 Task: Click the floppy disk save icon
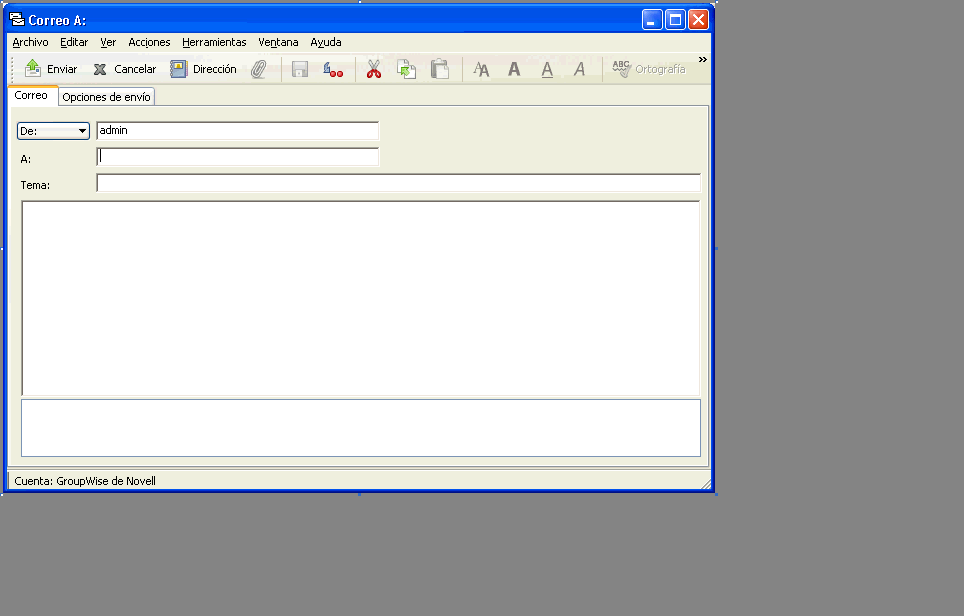[x=300, y=69]
